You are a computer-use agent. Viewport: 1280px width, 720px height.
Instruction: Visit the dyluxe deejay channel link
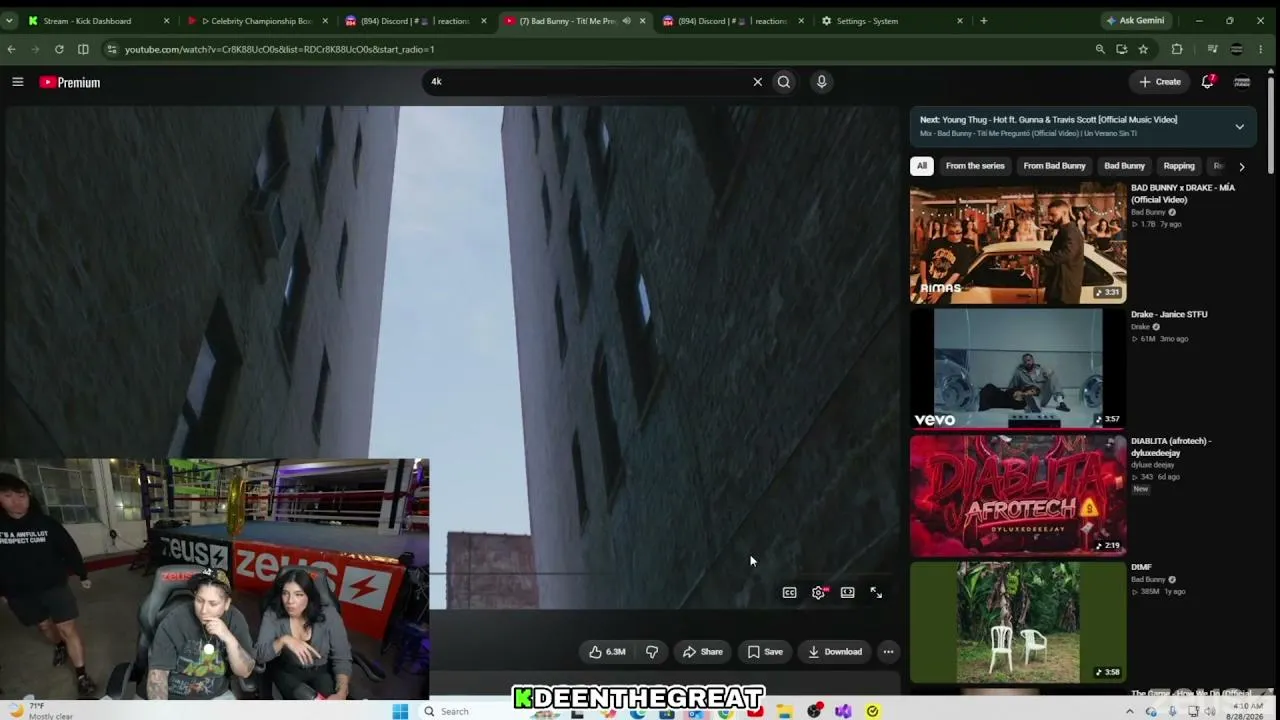click(1155, 465)
